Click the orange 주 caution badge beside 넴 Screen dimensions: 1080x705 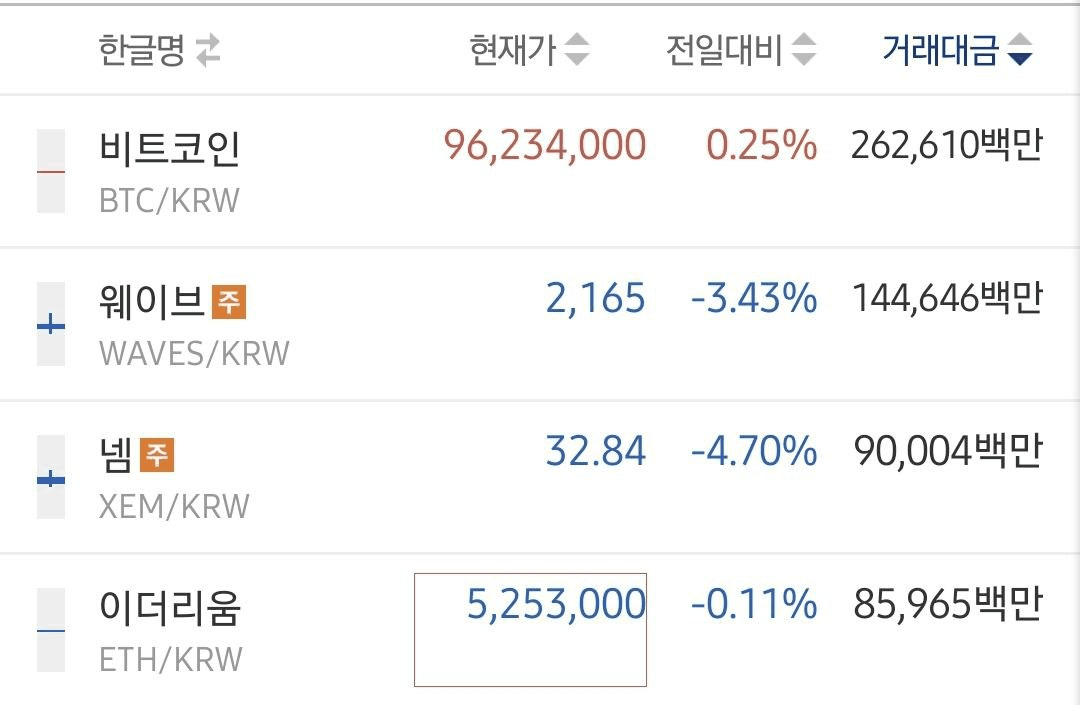pyautogui.click(x=157, y=455)
